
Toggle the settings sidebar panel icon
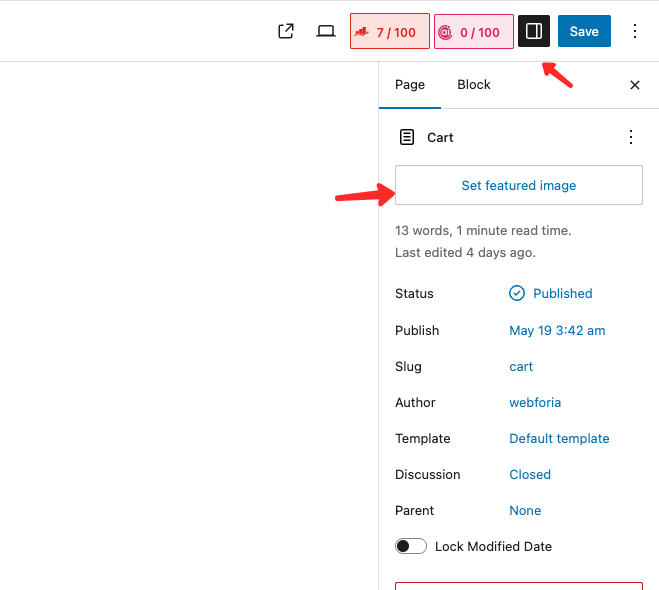534,31
